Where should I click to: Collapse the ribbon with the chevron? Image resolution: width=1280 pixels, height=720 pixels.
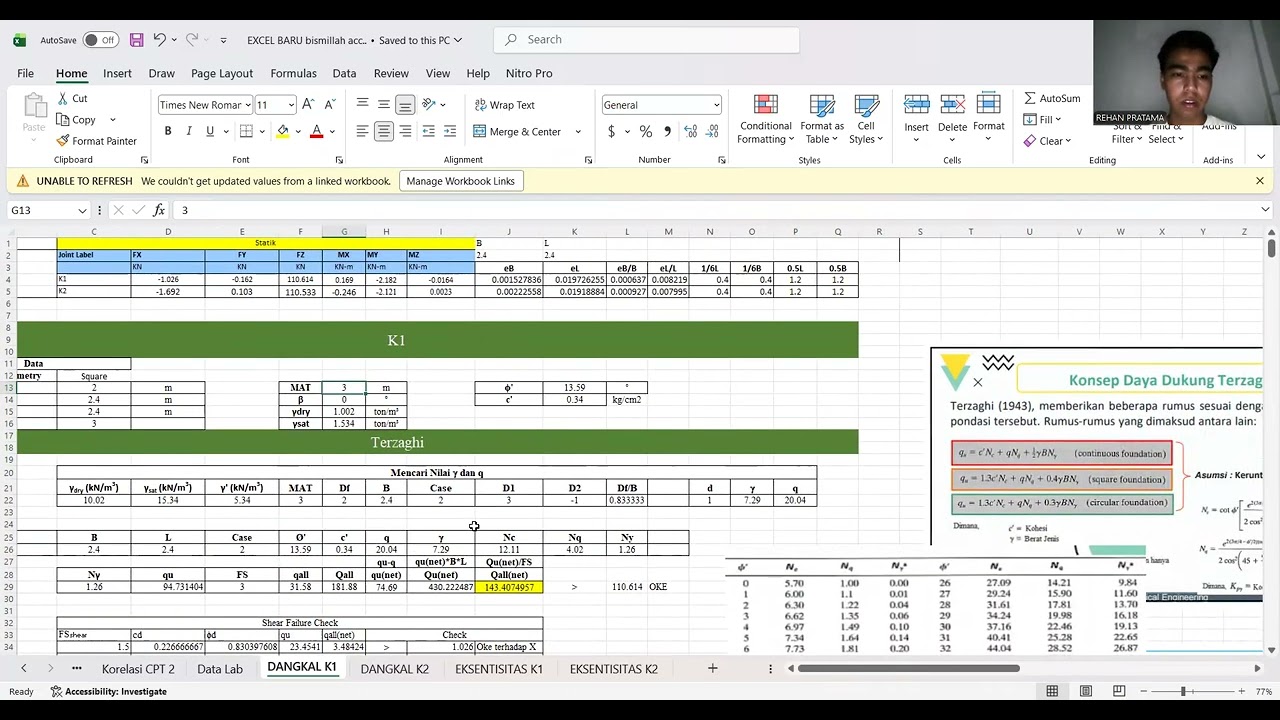tap(1260, 157)
